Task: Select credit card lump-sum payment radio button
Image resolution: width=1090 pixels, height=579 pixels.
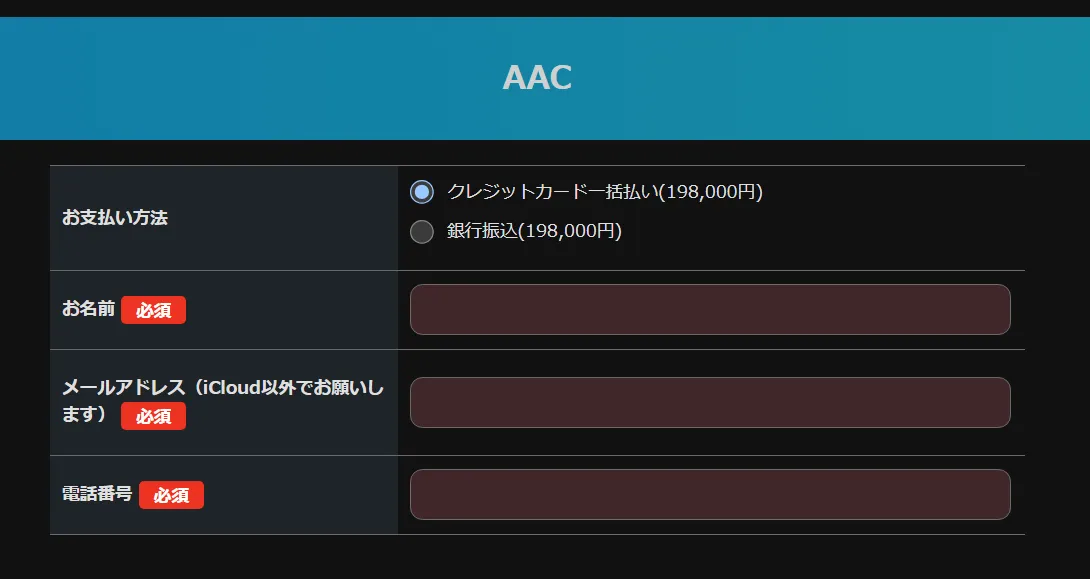Action: pos(422,192)
